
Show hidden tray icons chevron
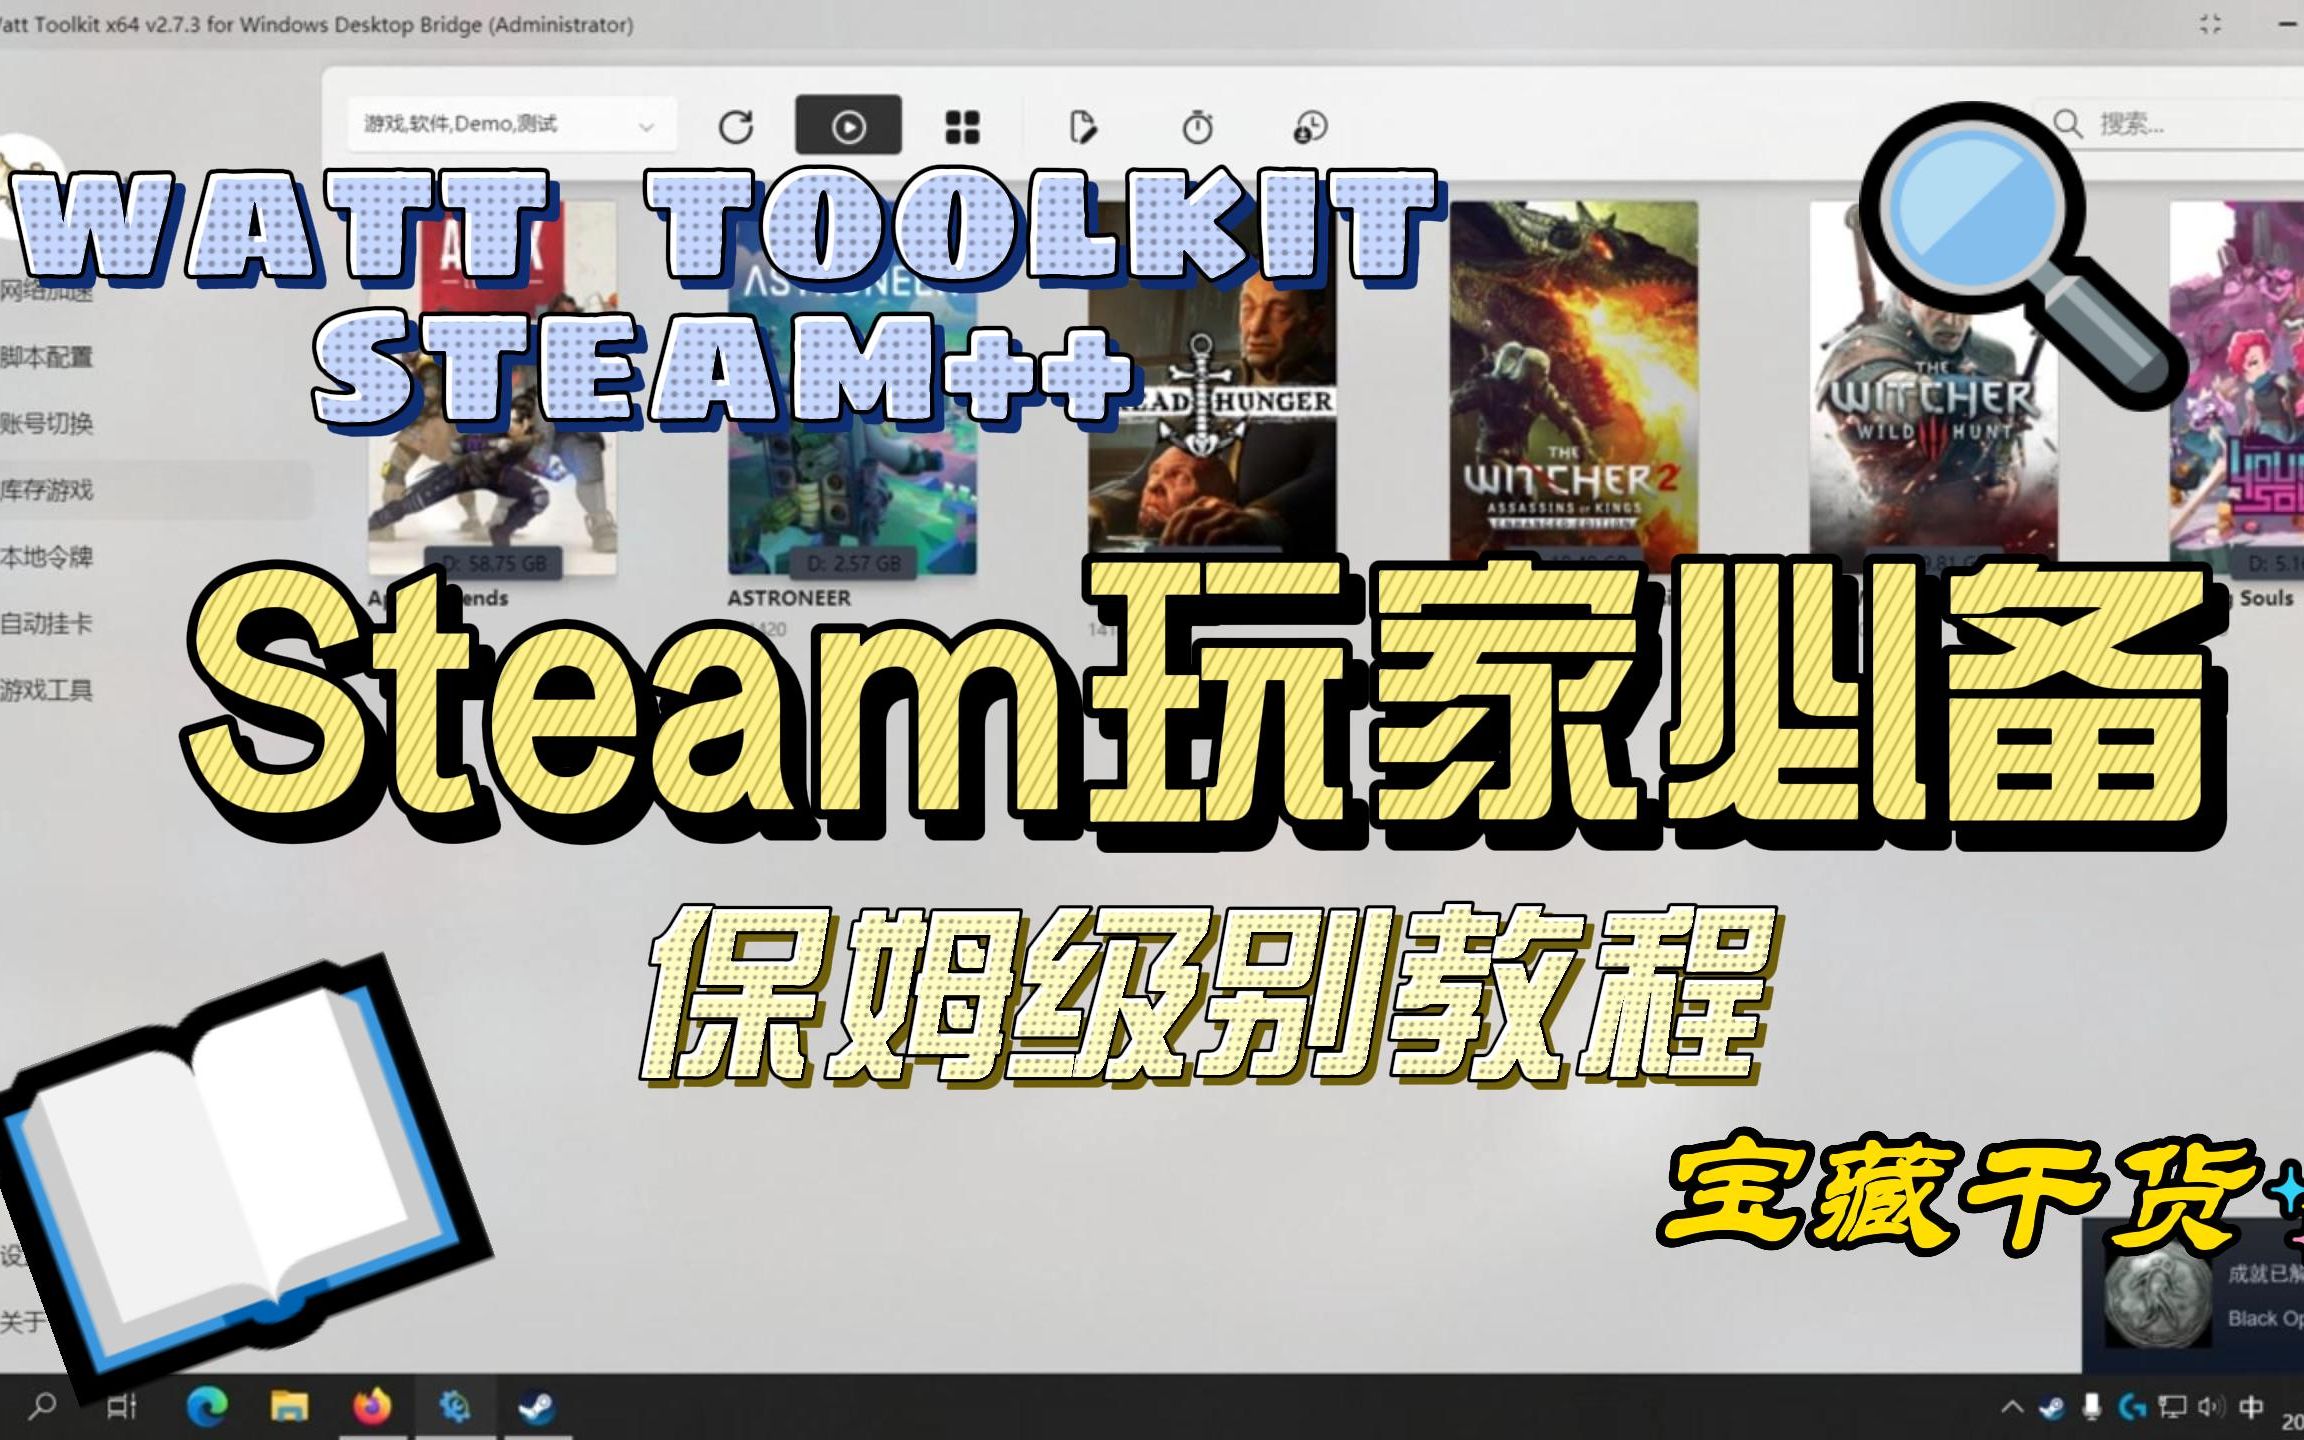coord(2012,1408)
